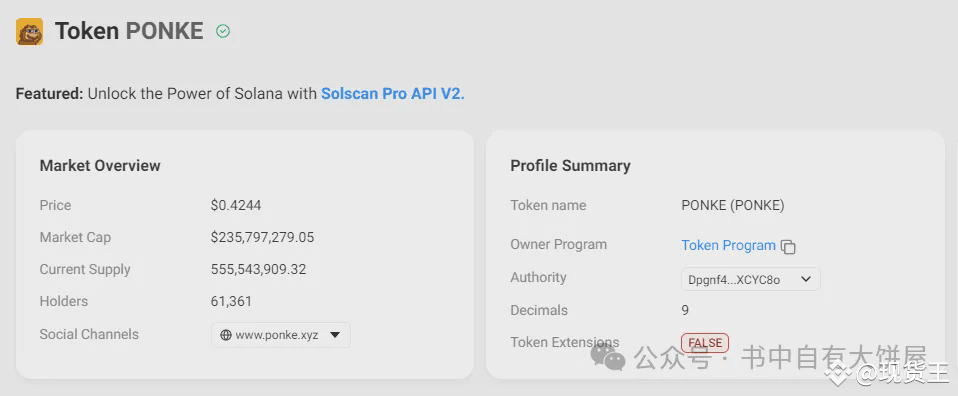Open Solscan Pro API V2 link
This screenshot has height=396, width=958.
point(393,94)
